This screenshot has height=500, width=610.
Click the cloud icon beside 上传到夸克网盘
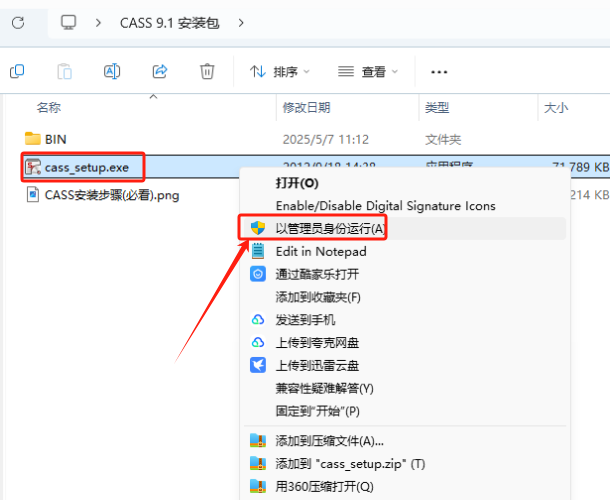point(258,343)
